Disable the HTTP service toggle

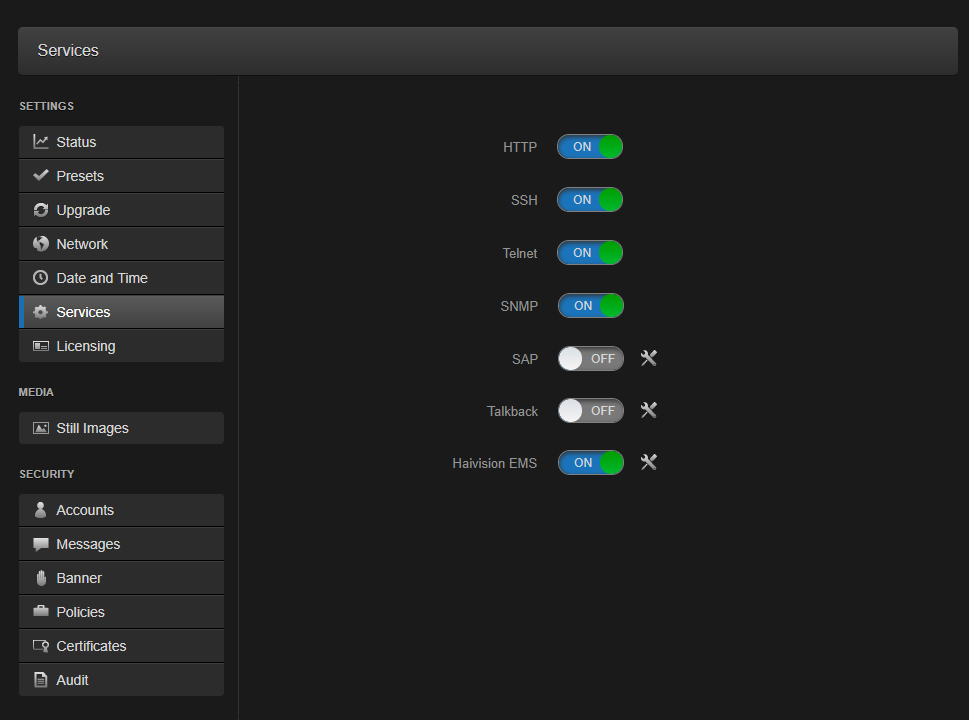590,147
